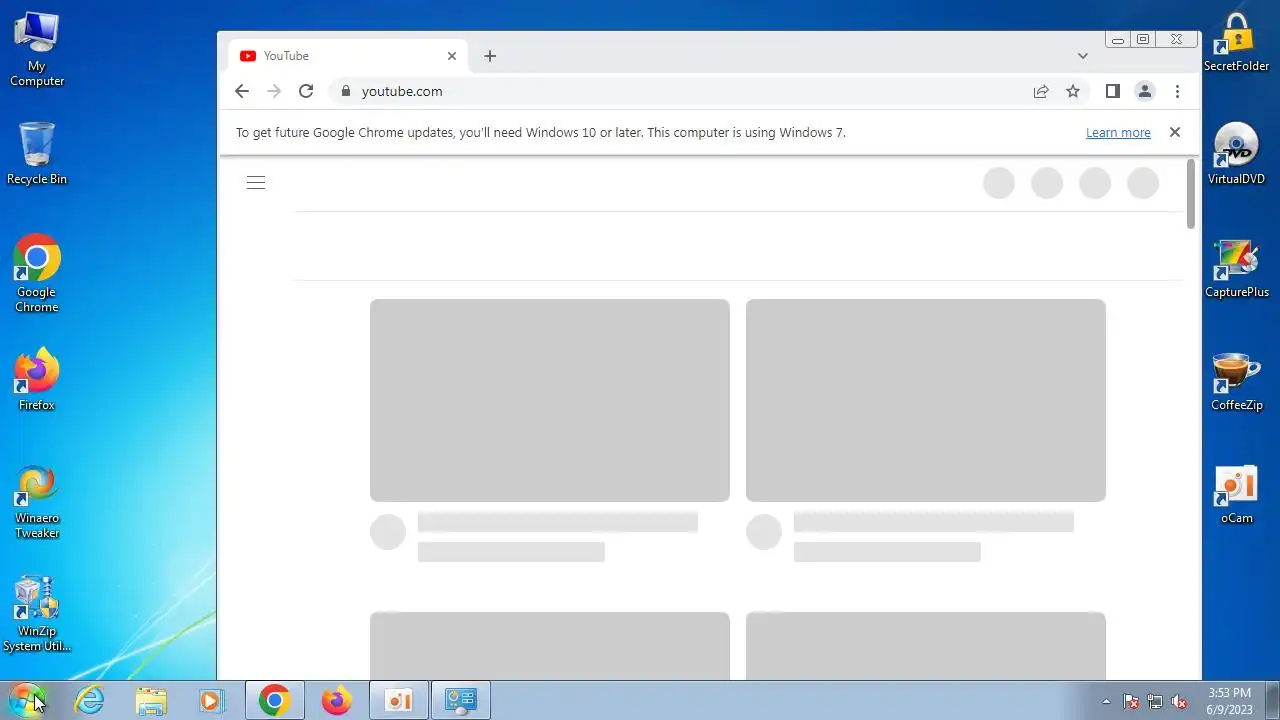The image size is (1280, 720).
Task: Open the Action Center flag tray icon
Action: coord(1131,701)
